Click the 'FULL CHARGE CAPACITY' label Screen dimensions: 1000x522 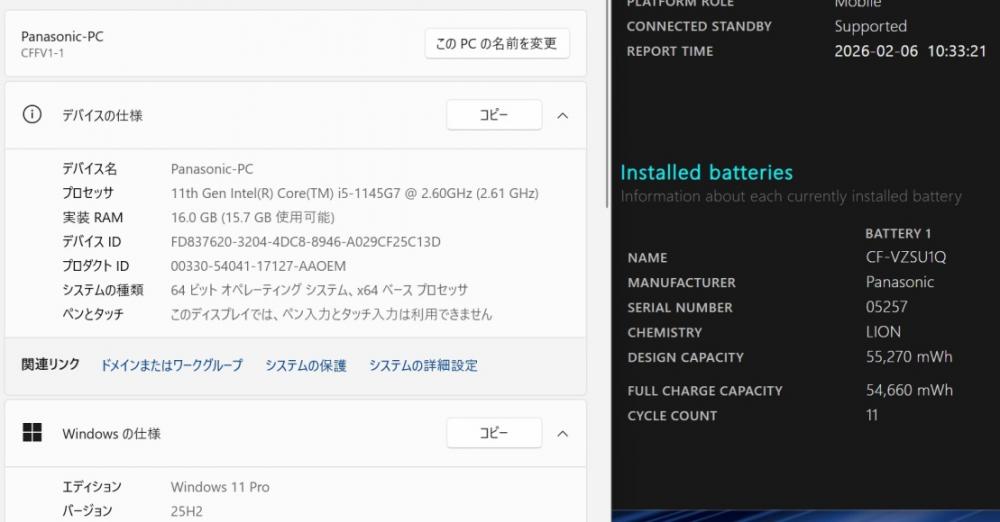tap(705, 391)
